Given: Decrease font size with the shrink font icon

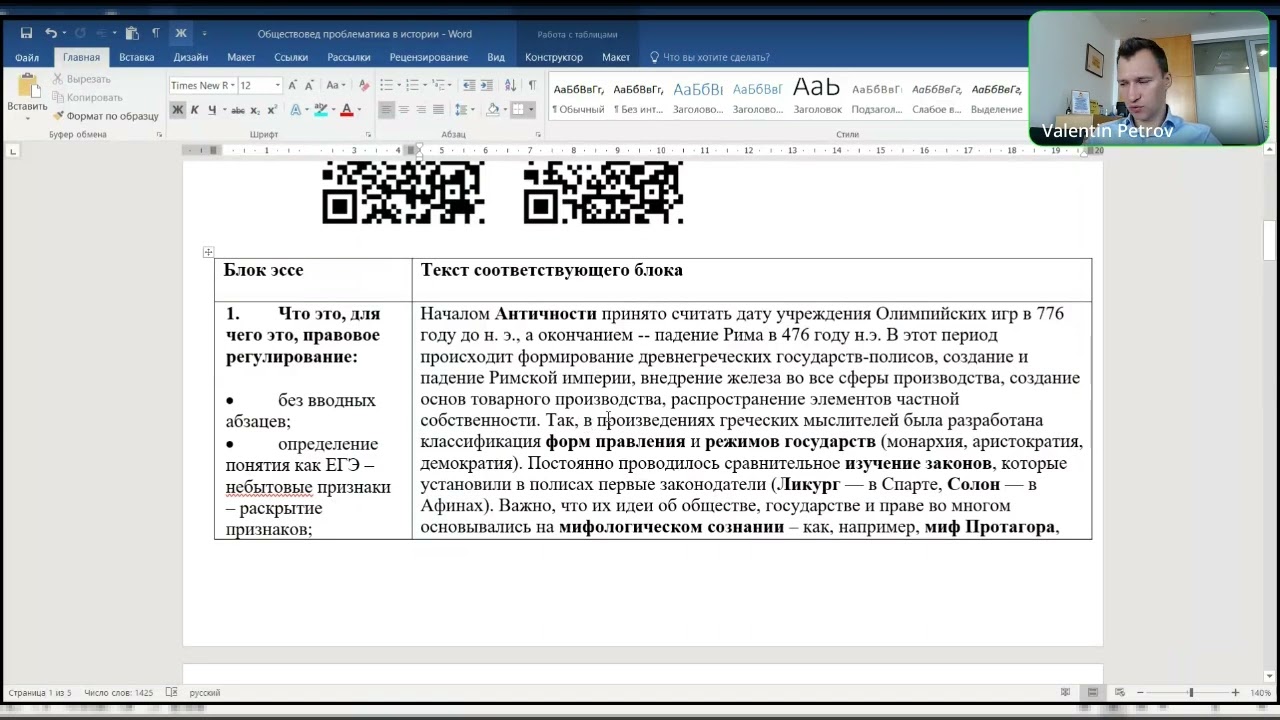Looking at the screenshot, I should (x=310, y=85).
